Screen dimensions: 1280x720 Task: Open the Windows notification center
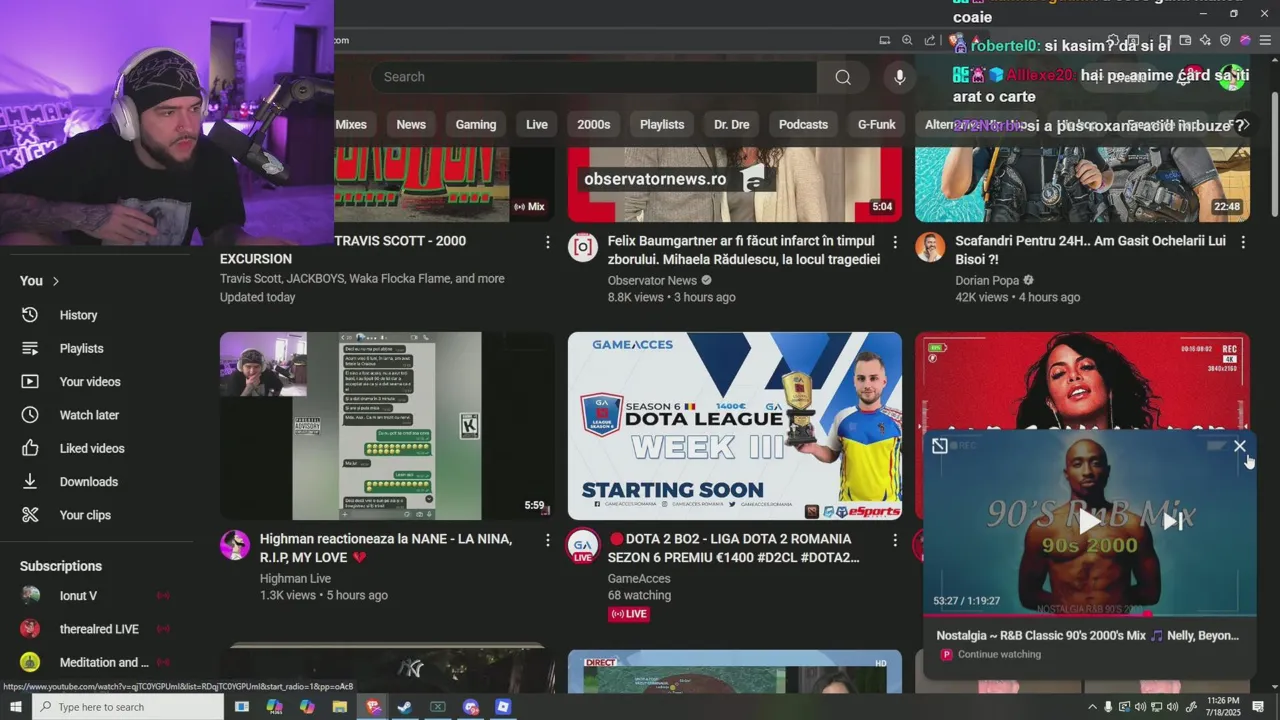point(1259,707)
